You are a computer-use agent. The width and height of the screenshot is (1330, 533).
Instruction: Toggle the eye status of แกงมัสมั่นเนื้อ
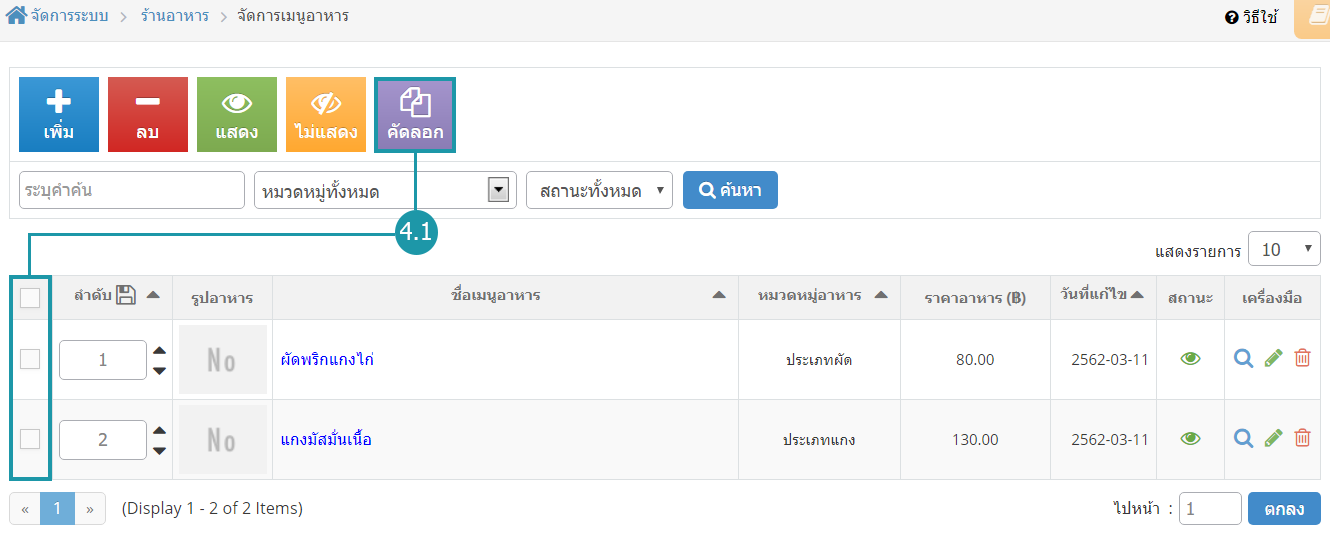coord(1190,438)
